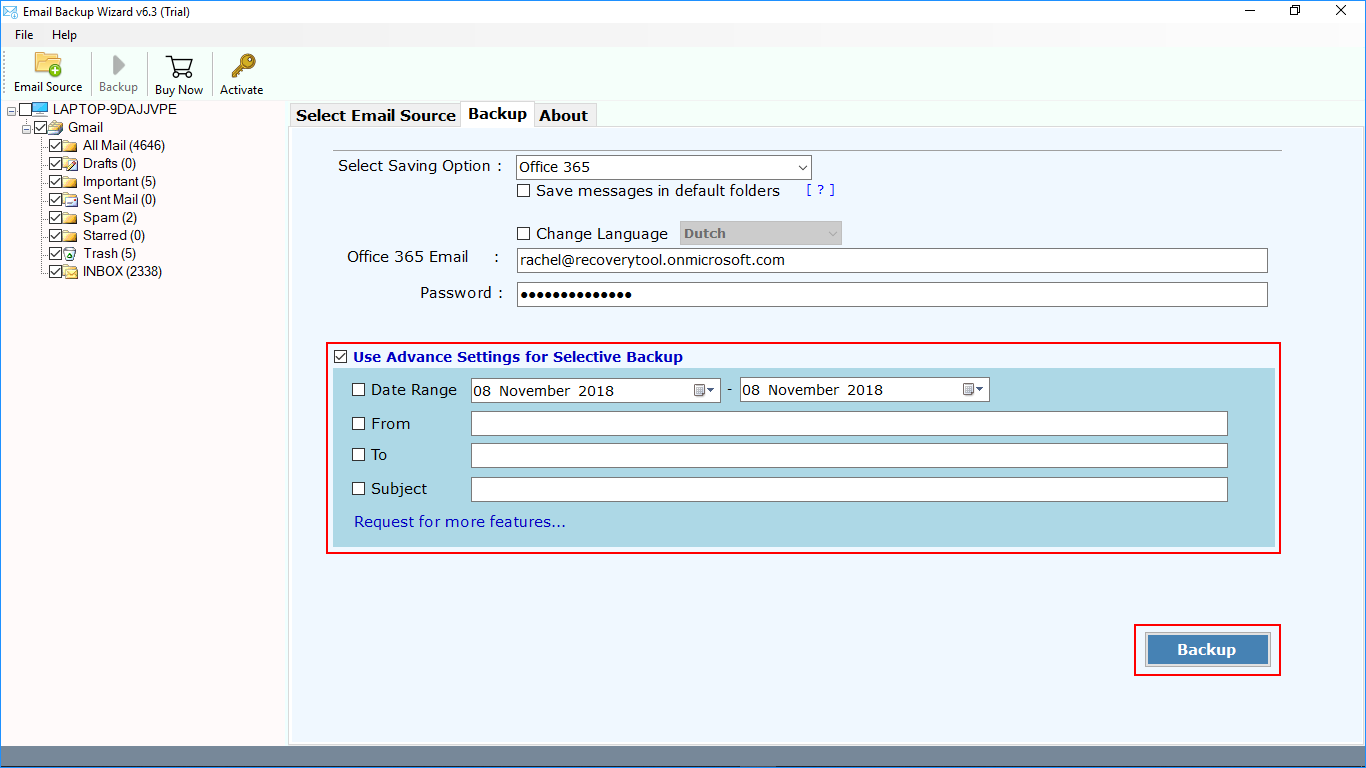Select Sent Mail (0) folder label
Image resolution: width=1366 pixels, height=768 pixels.
(119, 199)
